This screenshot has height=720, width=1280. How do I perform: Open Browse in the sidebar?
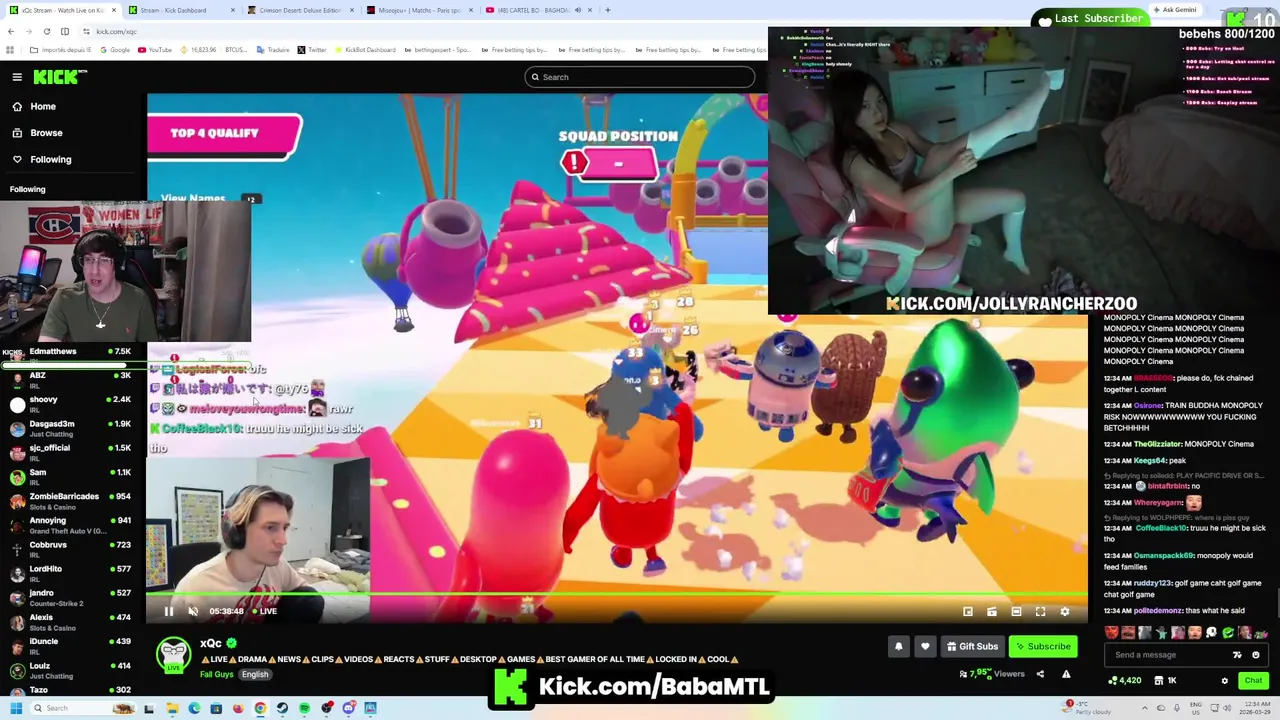tap(46, 132)
